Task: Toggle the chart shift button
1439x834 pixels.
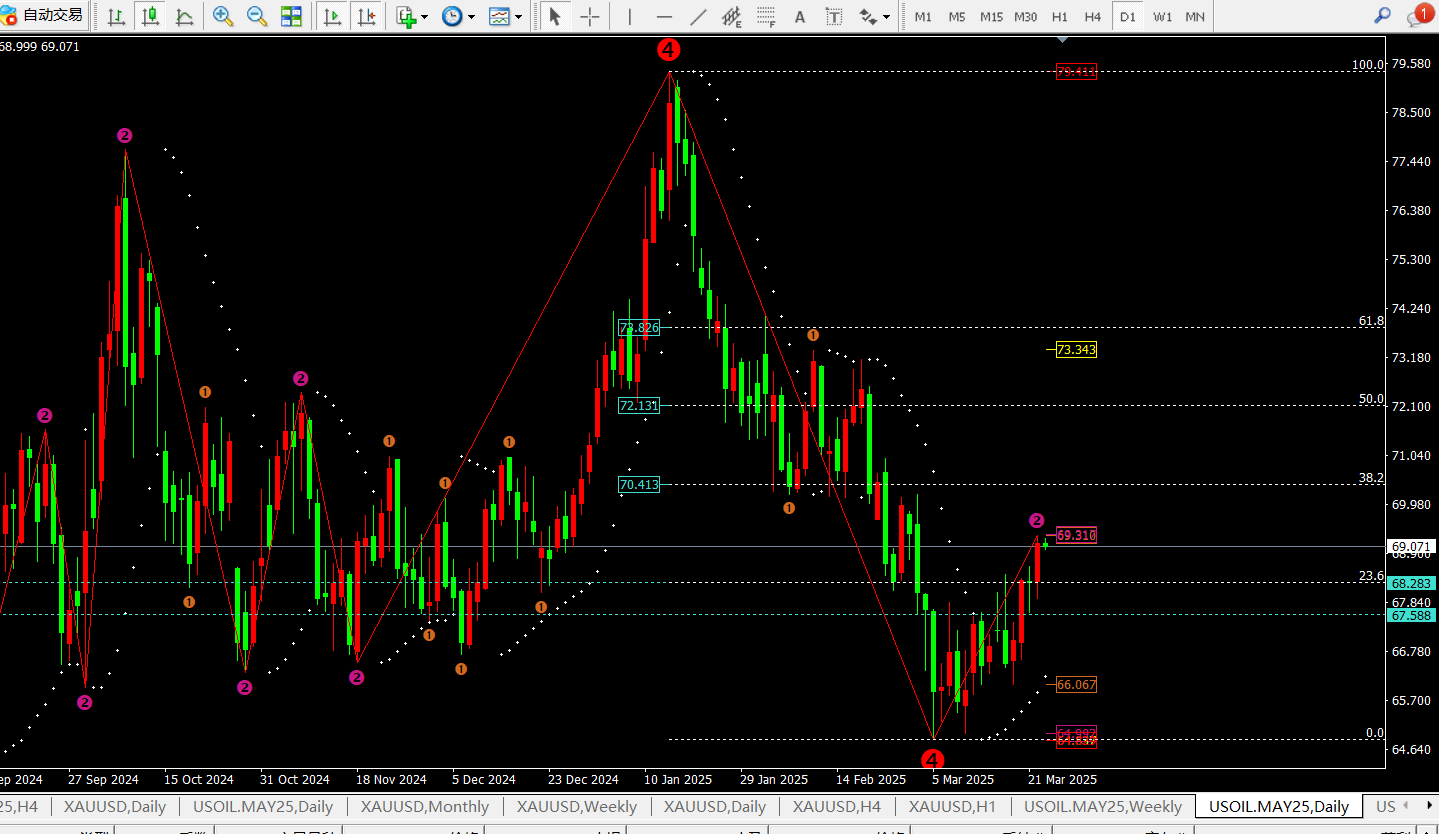Action: click(367, 16)
